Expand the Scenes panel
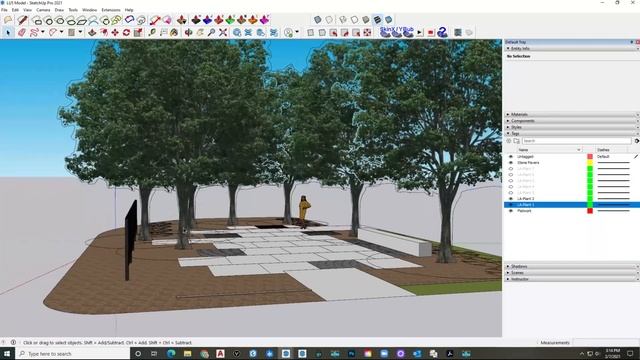 pyautogui.click(x=508, y=273)
